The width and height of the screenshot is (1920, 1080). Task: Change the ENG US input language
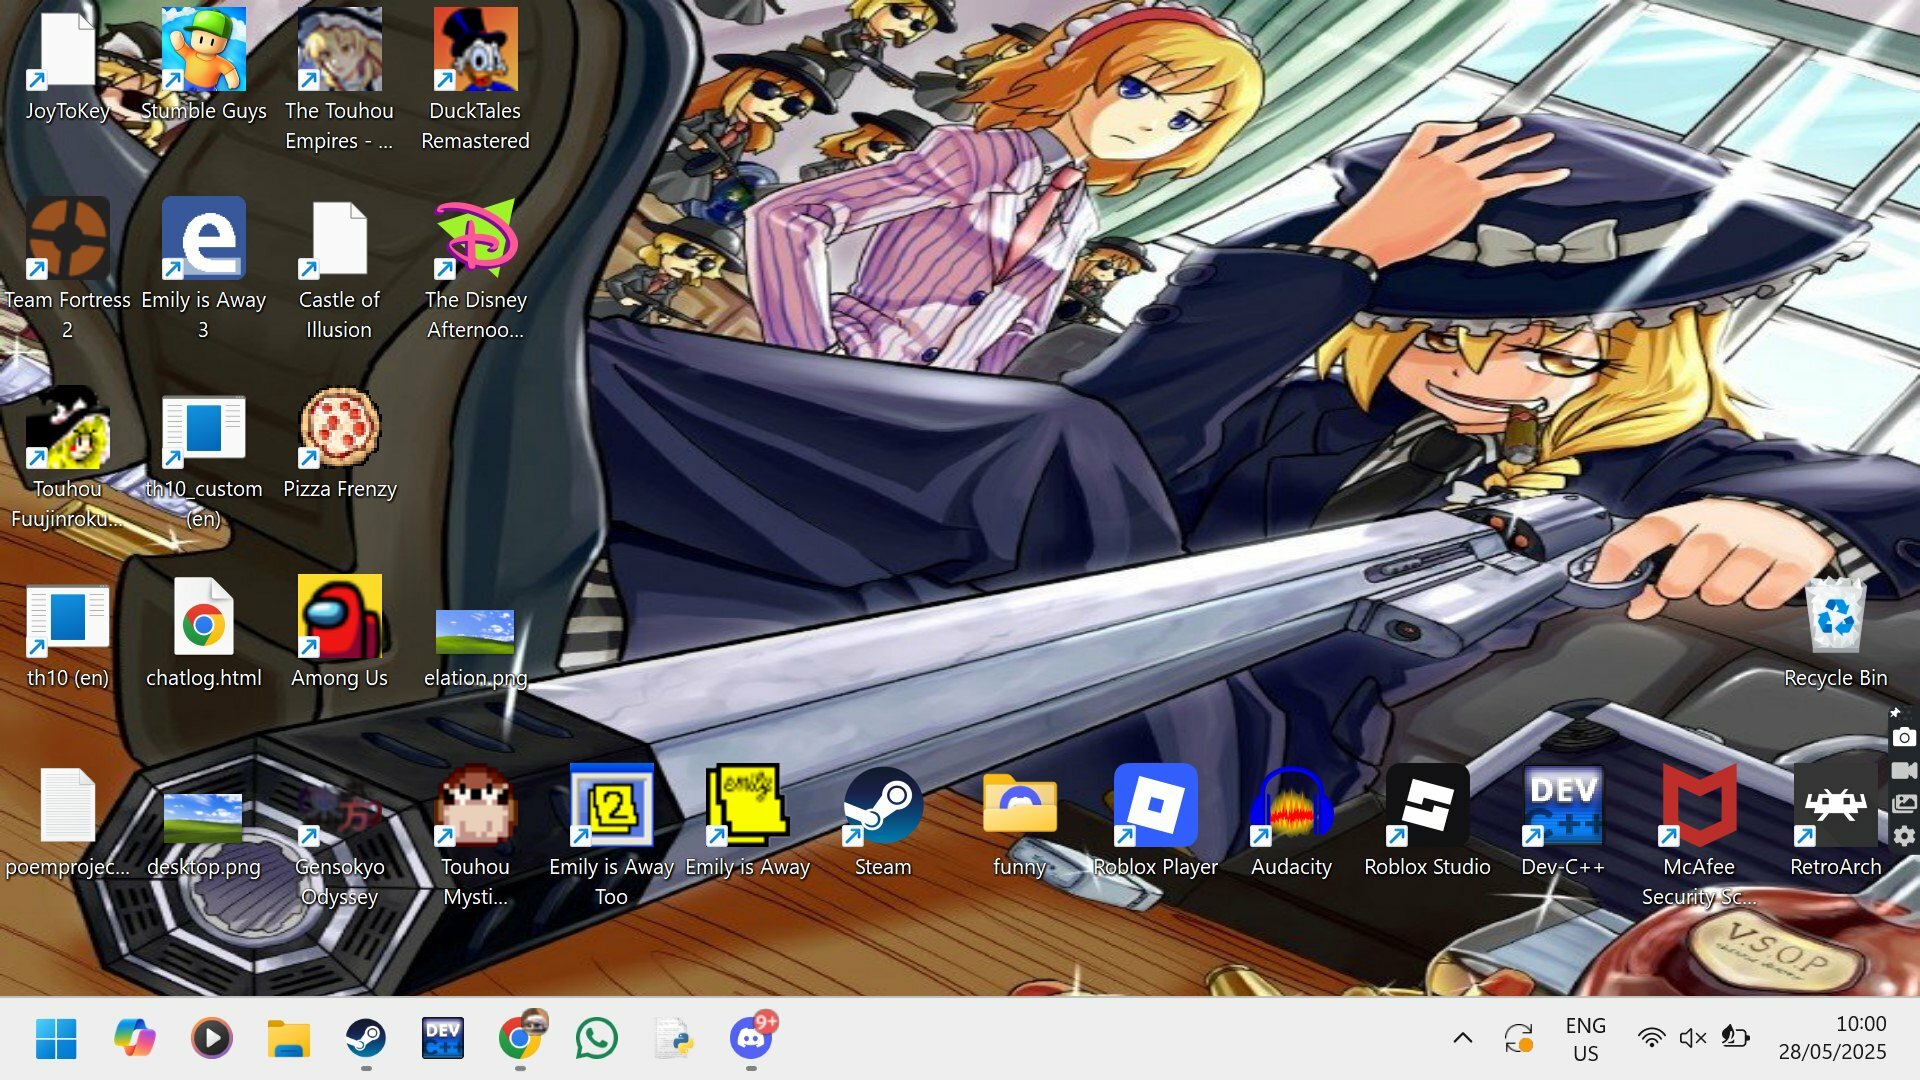[x=1585, y=1039]
